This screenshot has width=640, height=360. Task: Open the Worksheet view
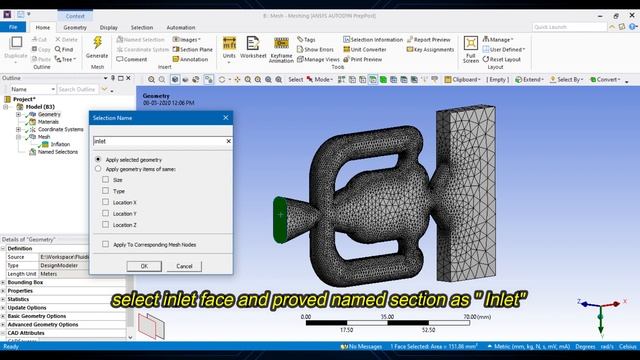[253, 47]
